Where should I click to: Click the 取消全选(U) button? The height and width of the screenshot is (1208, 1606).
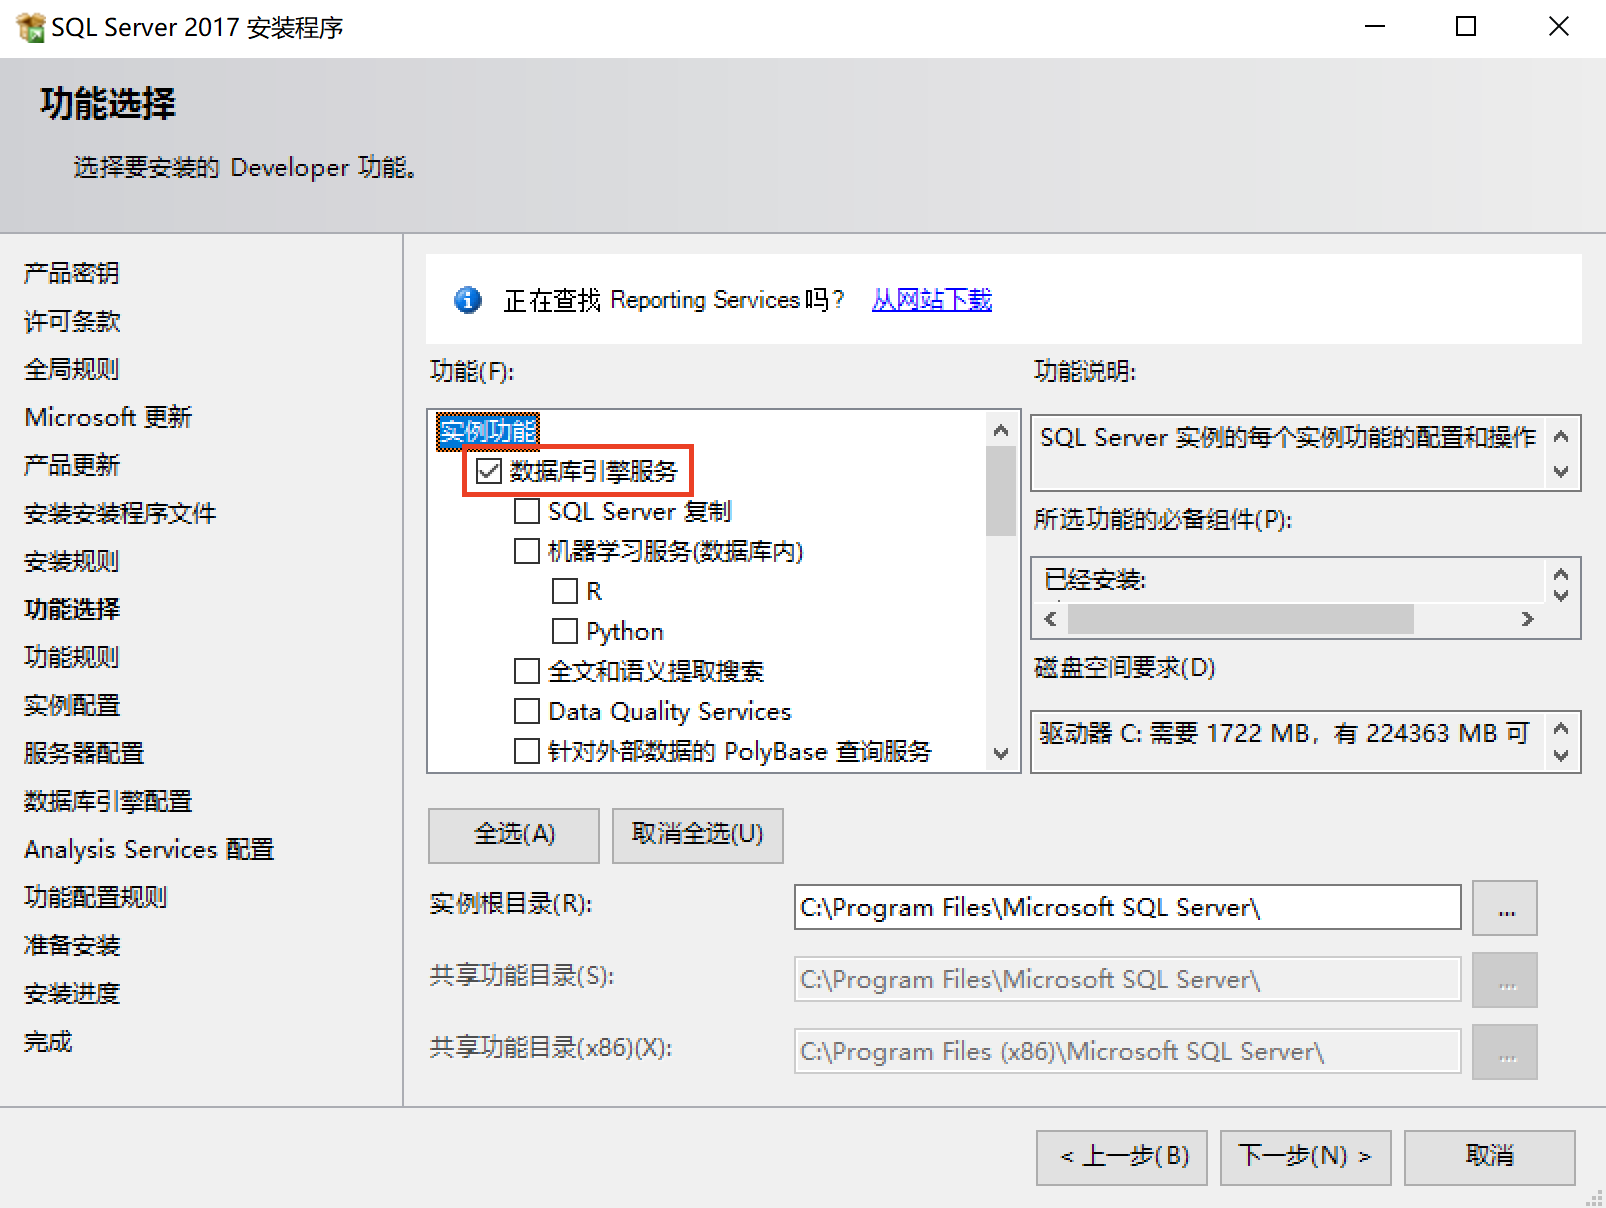[696, 835]
